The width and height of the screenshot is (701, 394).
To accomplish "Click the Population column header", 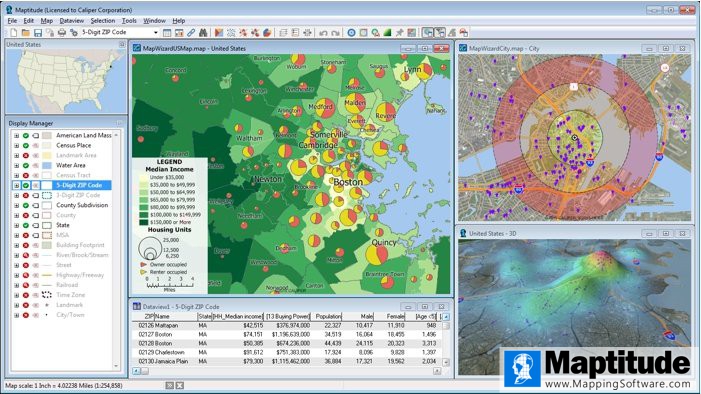I will (x=328, y=316).
